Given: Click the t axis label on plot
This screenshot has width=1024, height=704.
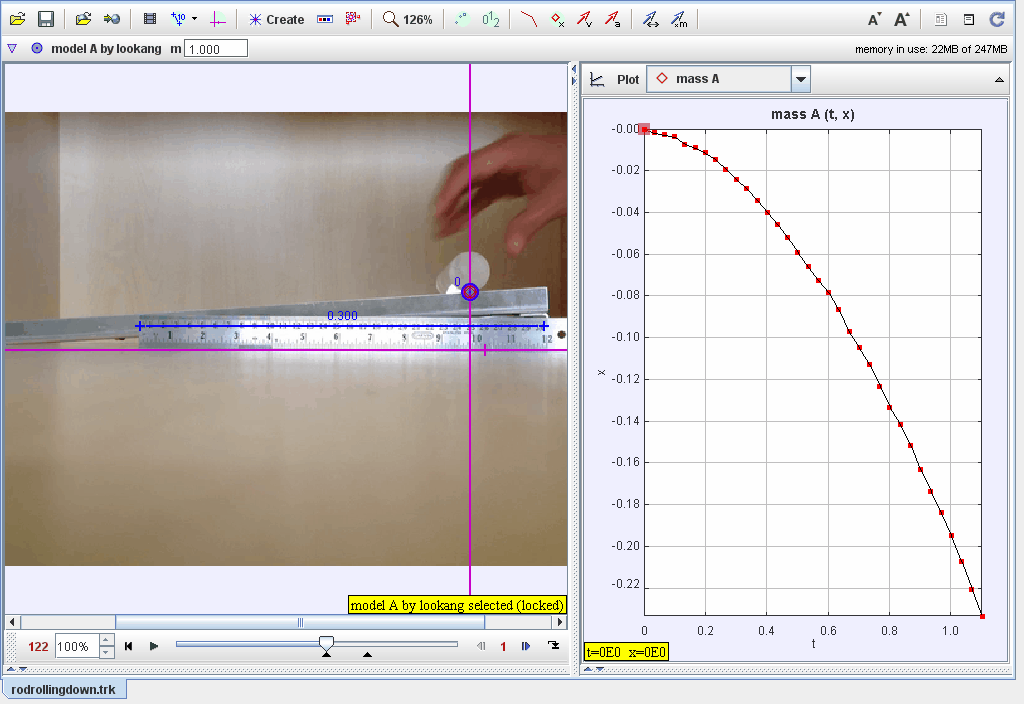Looking at the screenshot, I should click(x=813, y=644).
